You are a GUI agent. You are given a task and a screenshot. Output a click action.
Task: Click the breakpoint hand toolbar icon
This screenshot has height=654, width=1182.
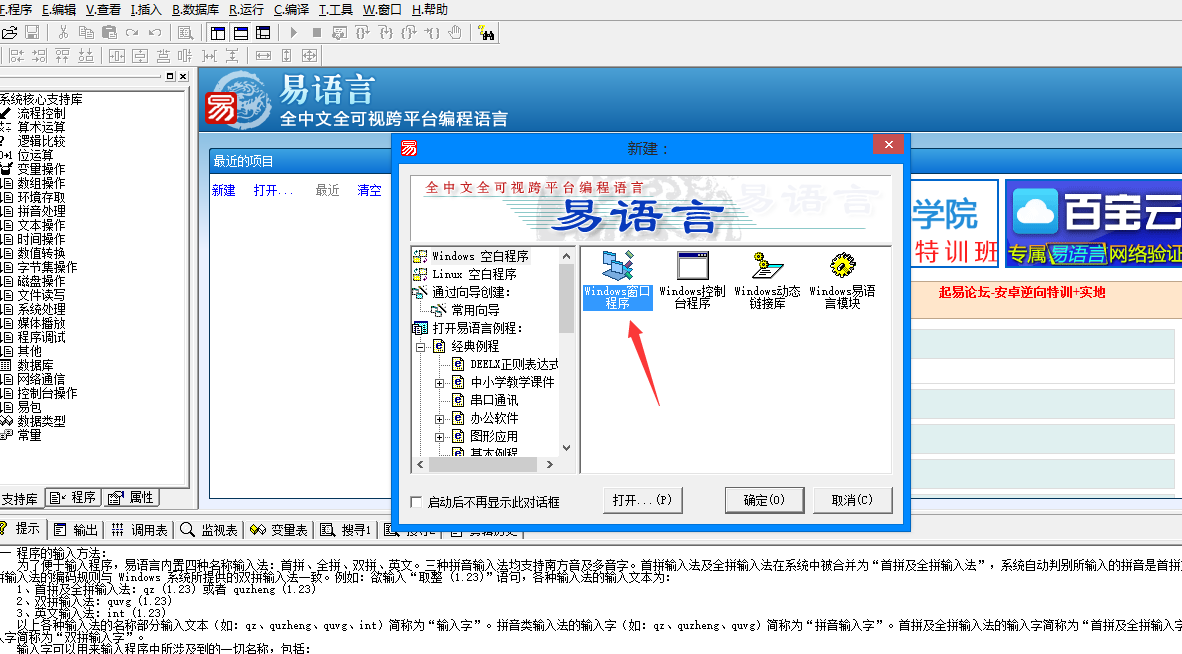(x=455, y=32)
